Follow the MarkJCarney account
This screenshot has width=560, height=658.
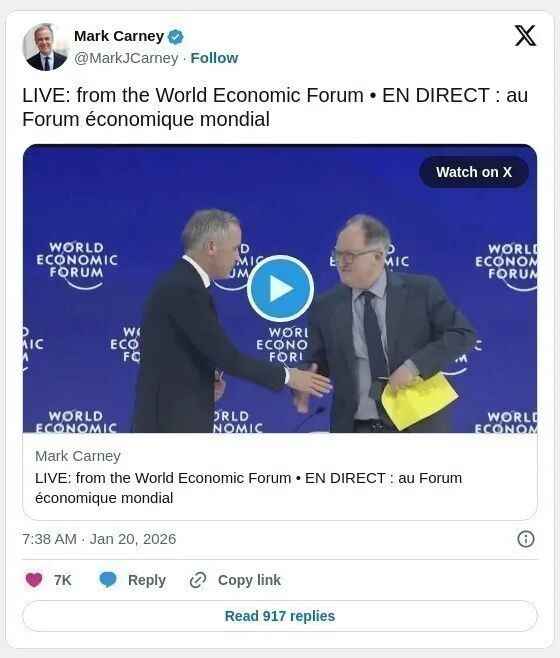[214, 58]
